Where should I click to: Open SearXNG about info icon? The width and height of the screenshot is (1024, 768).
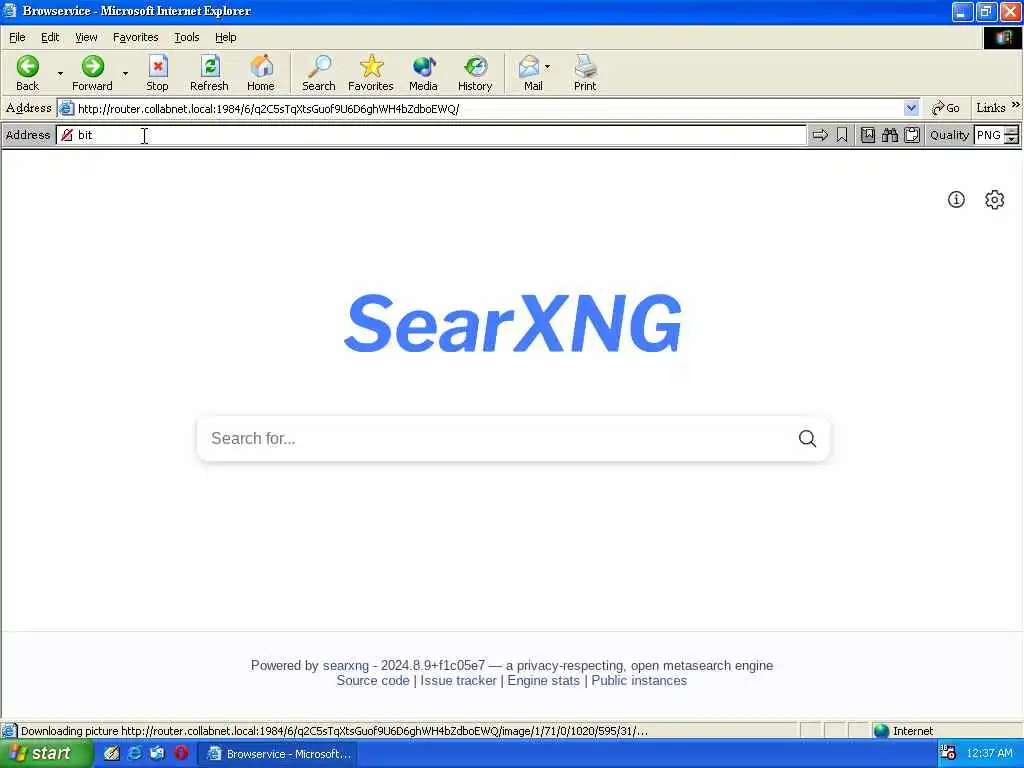tap(956, 199)
